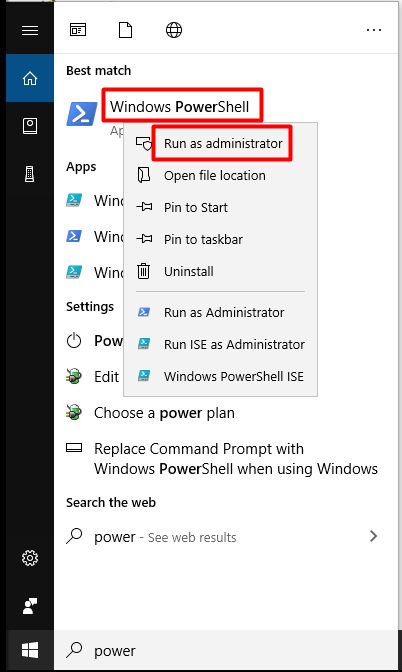Select the Home icon in sidebar
Screen dimensions: 402x672
pyautogui.click(x=30, y=78)
